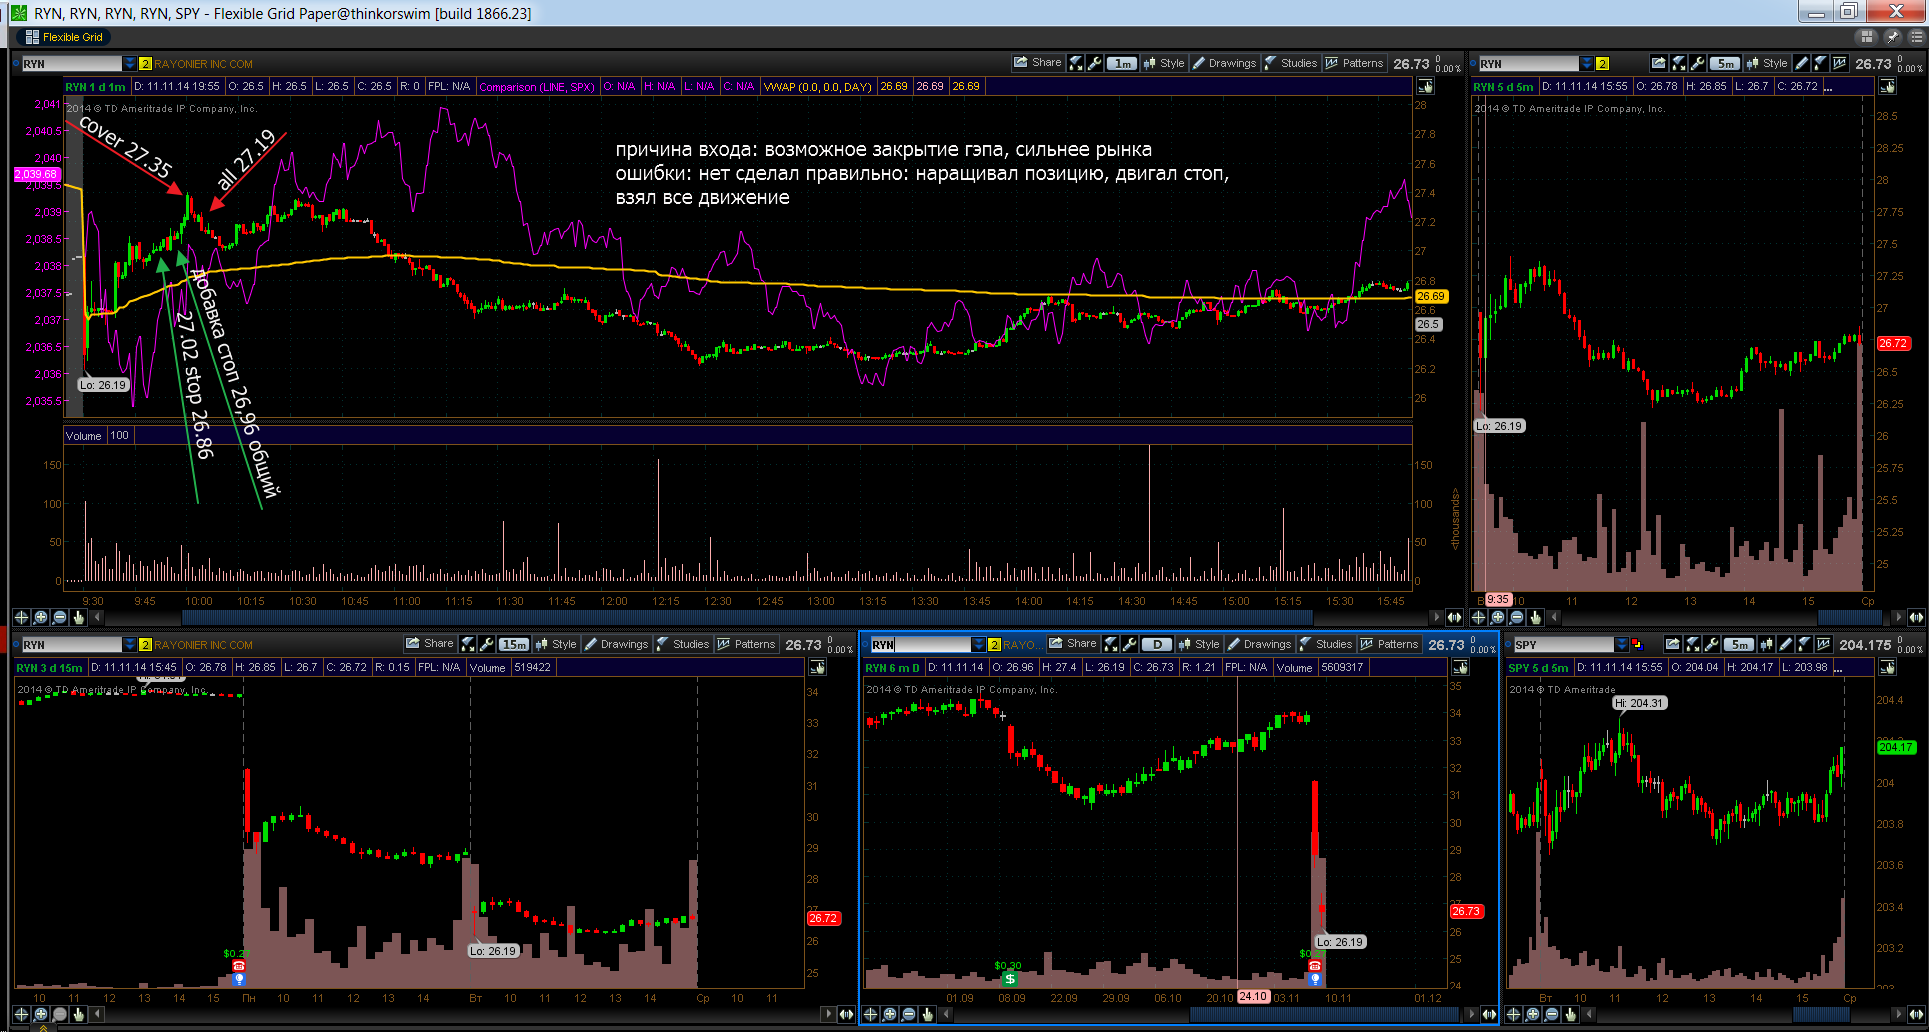Screen dimensions: 1929x1032
Task: Open Style on top-right 5m RYN chart
Action: click(1767, 63)
